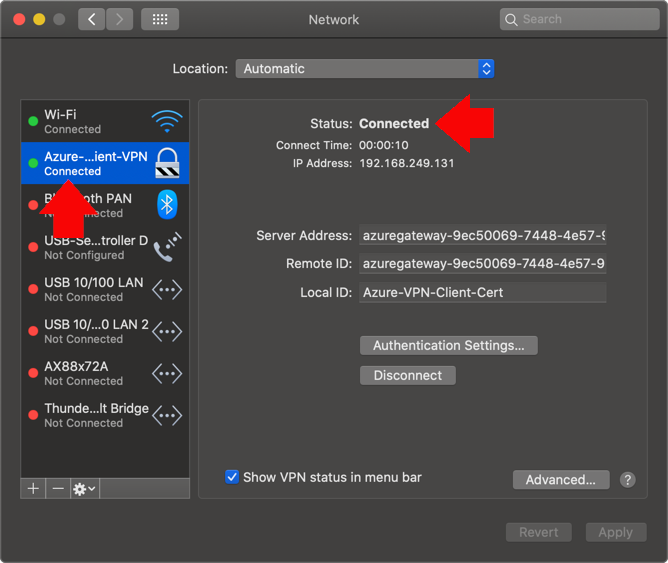Click the USB 10/100 LAN ethernet icon
This screenshot has width=668, height=563.
167,290
